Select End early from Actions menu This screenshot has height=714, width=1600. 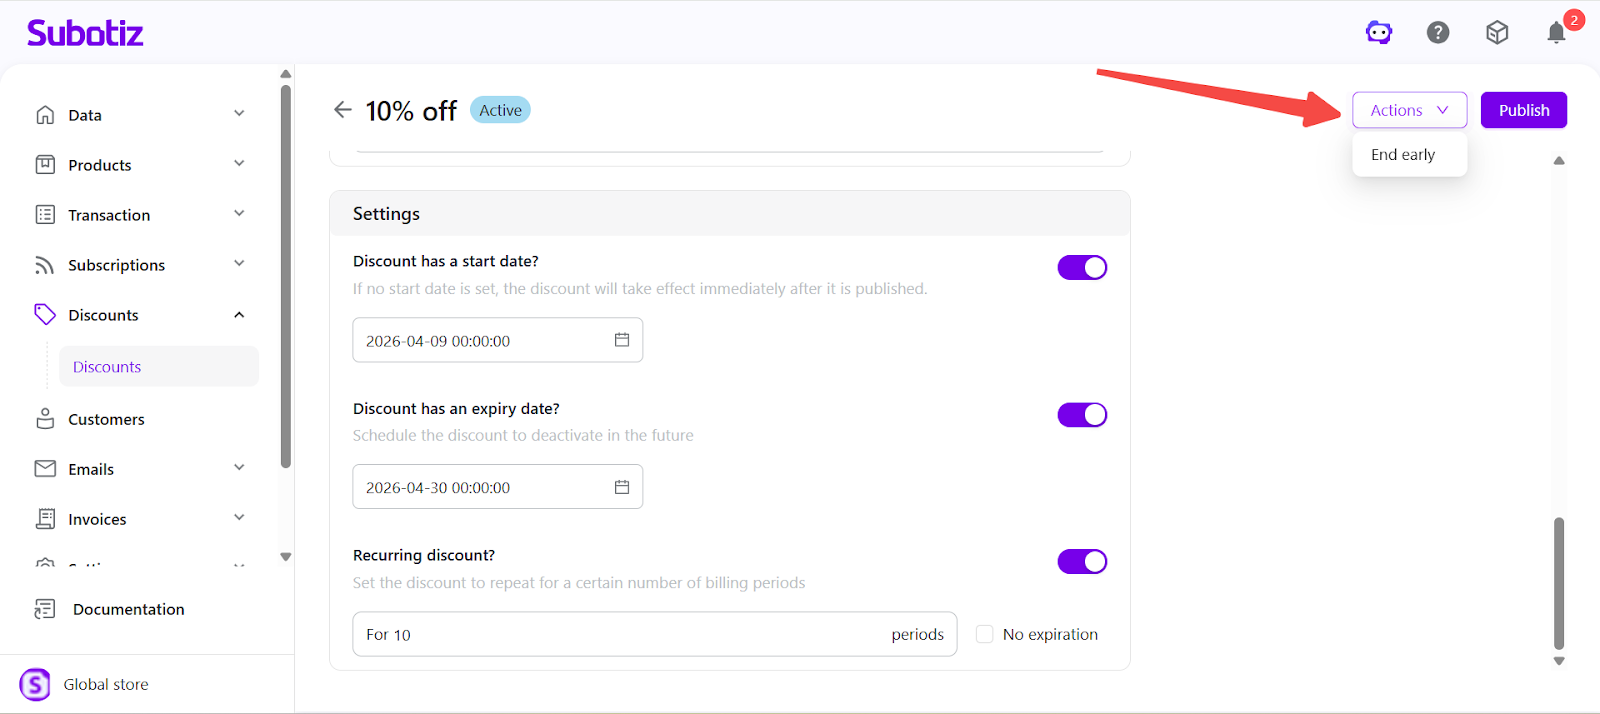click(x=1403, y=155)
